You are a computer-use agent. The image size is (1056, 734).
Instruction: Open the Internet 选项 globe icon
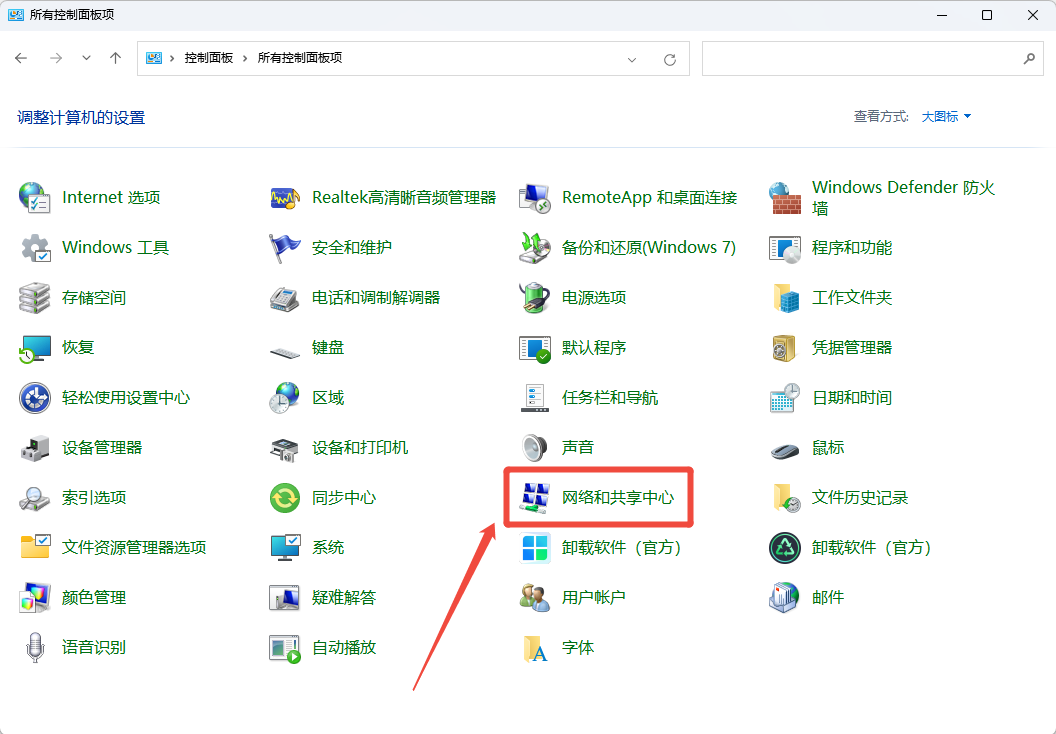coord(34,197)
